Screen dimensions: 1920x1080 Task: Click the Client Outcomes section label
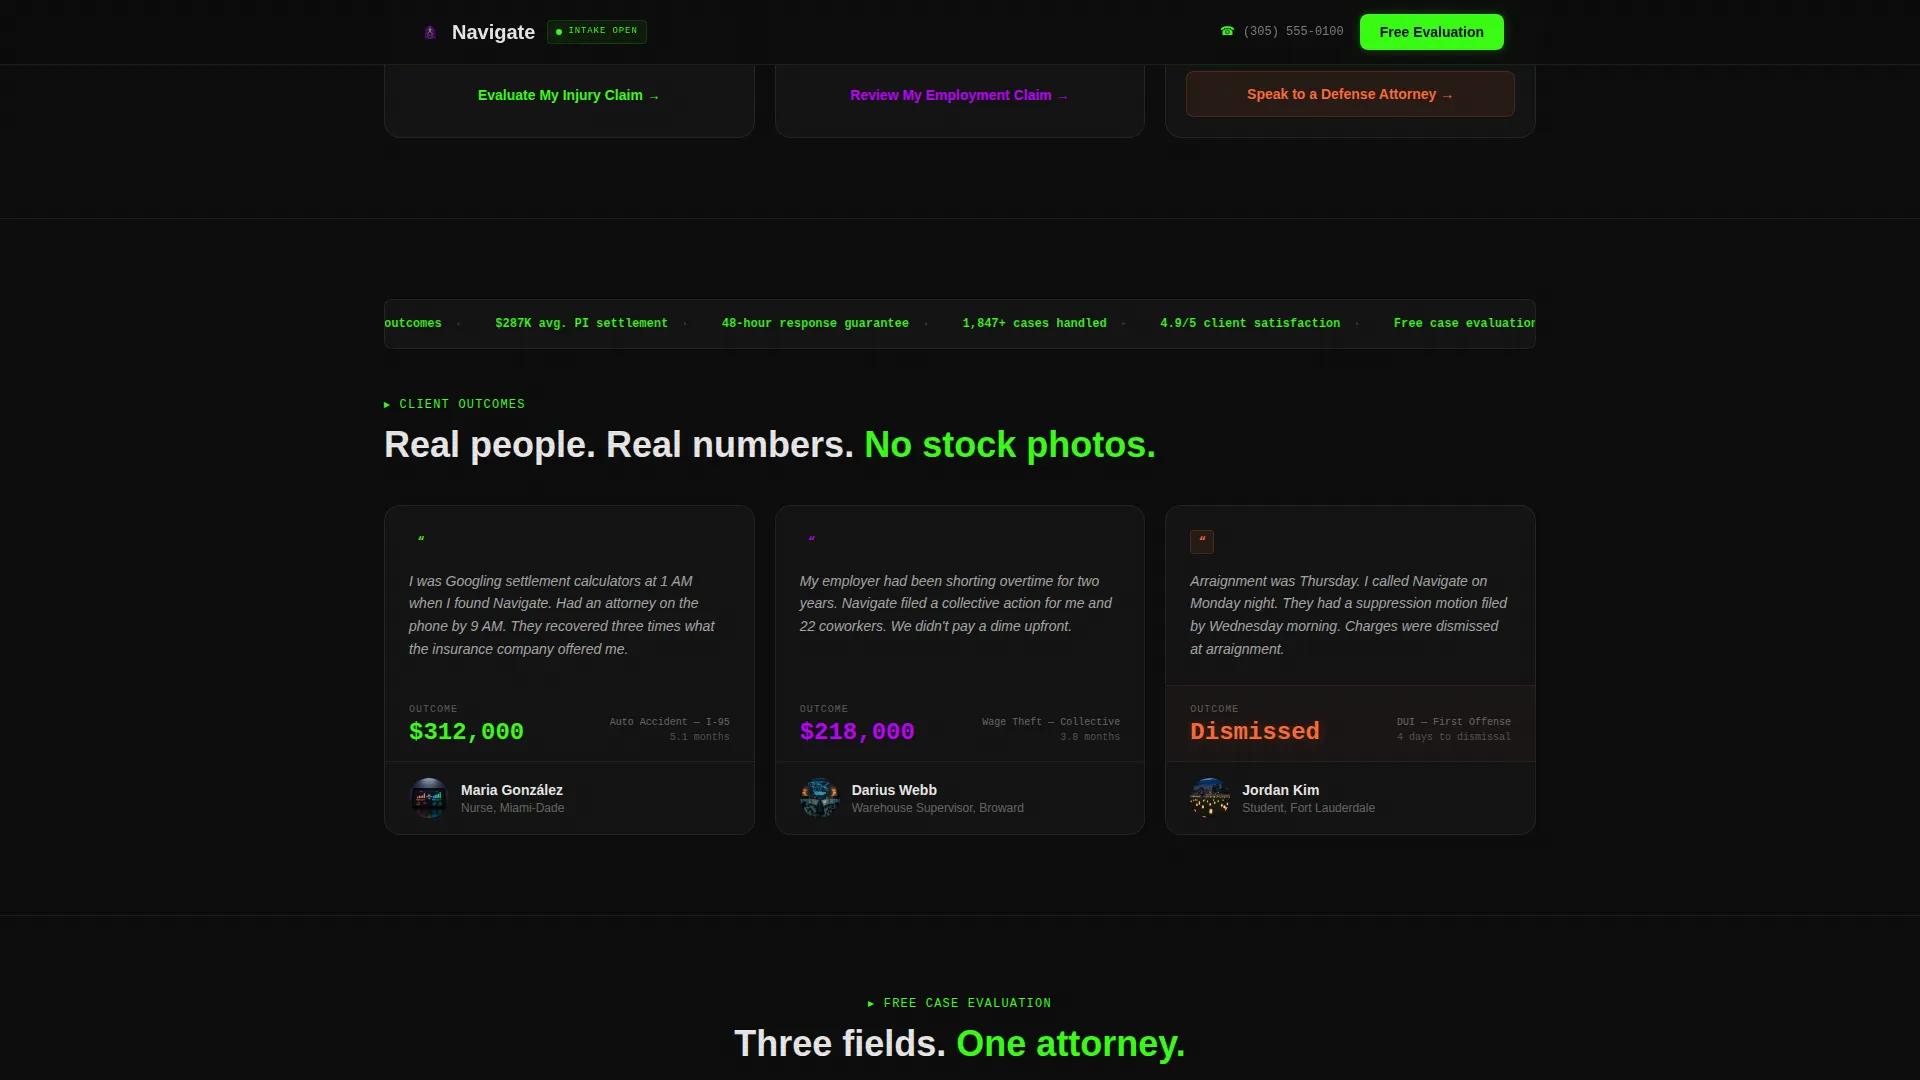pyautogui.click(x=454, y=404)
